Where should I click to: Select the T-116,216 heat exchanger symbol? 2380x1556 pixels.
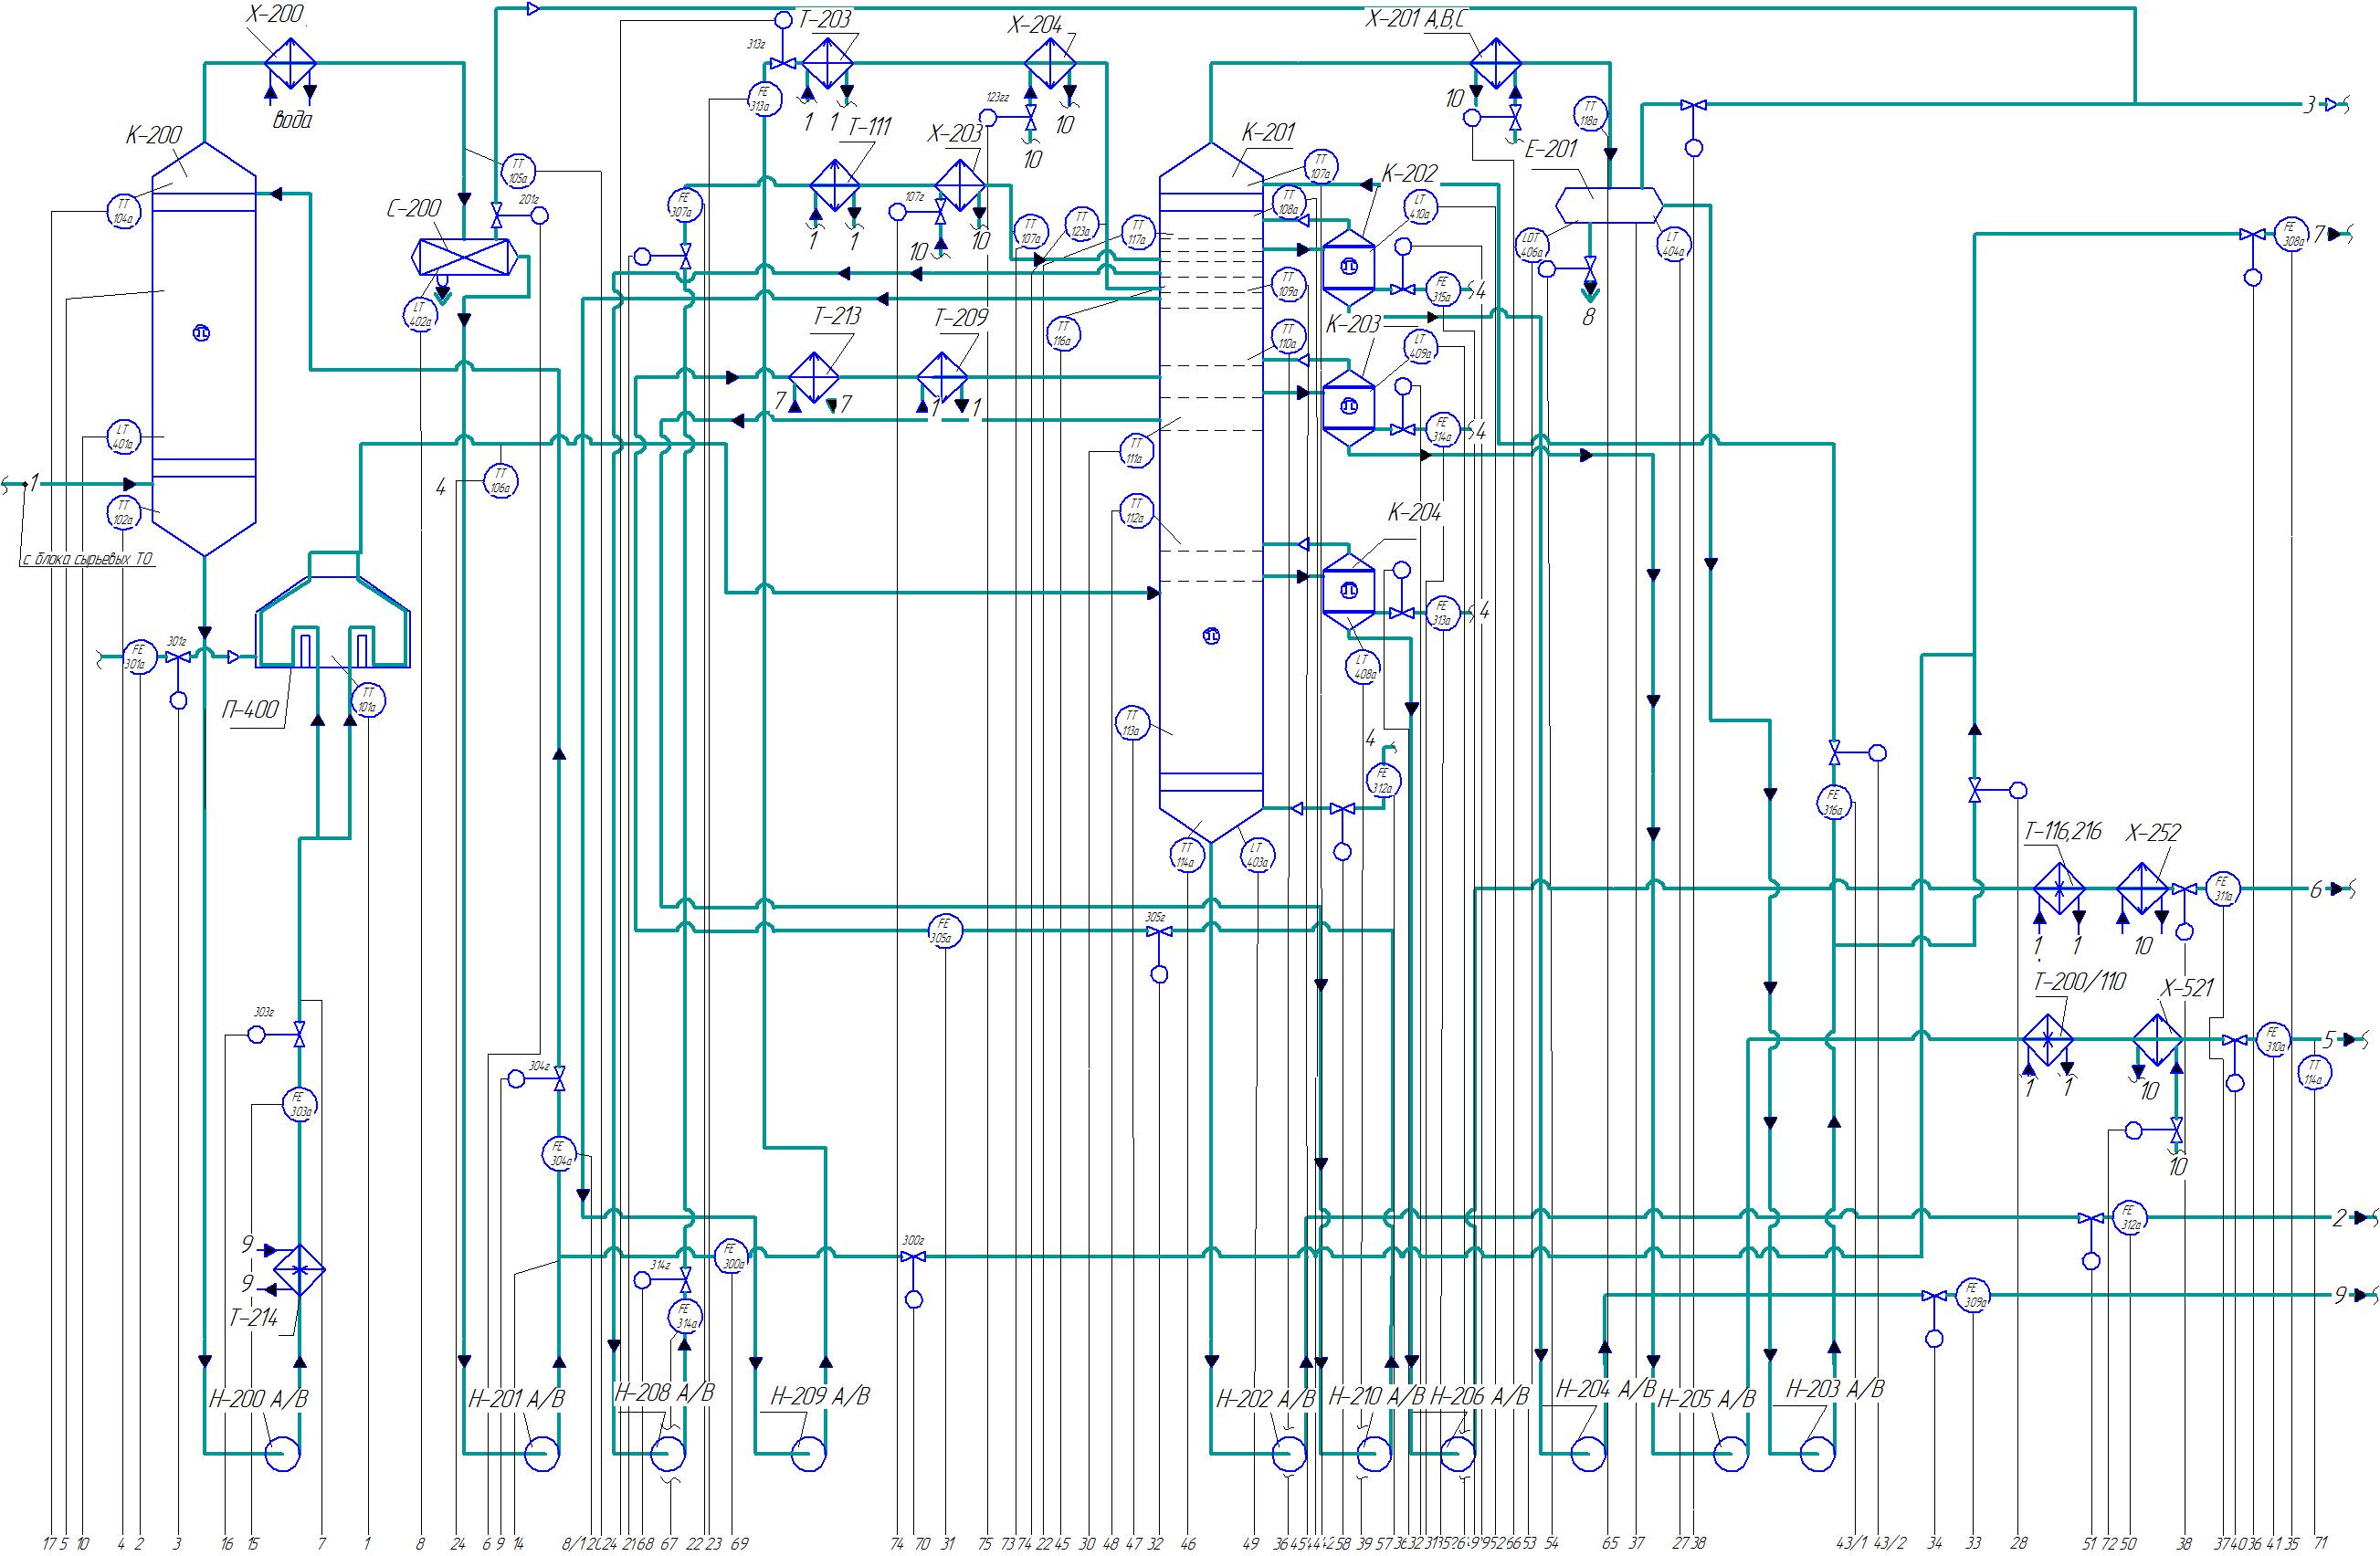coord(2059,888)
